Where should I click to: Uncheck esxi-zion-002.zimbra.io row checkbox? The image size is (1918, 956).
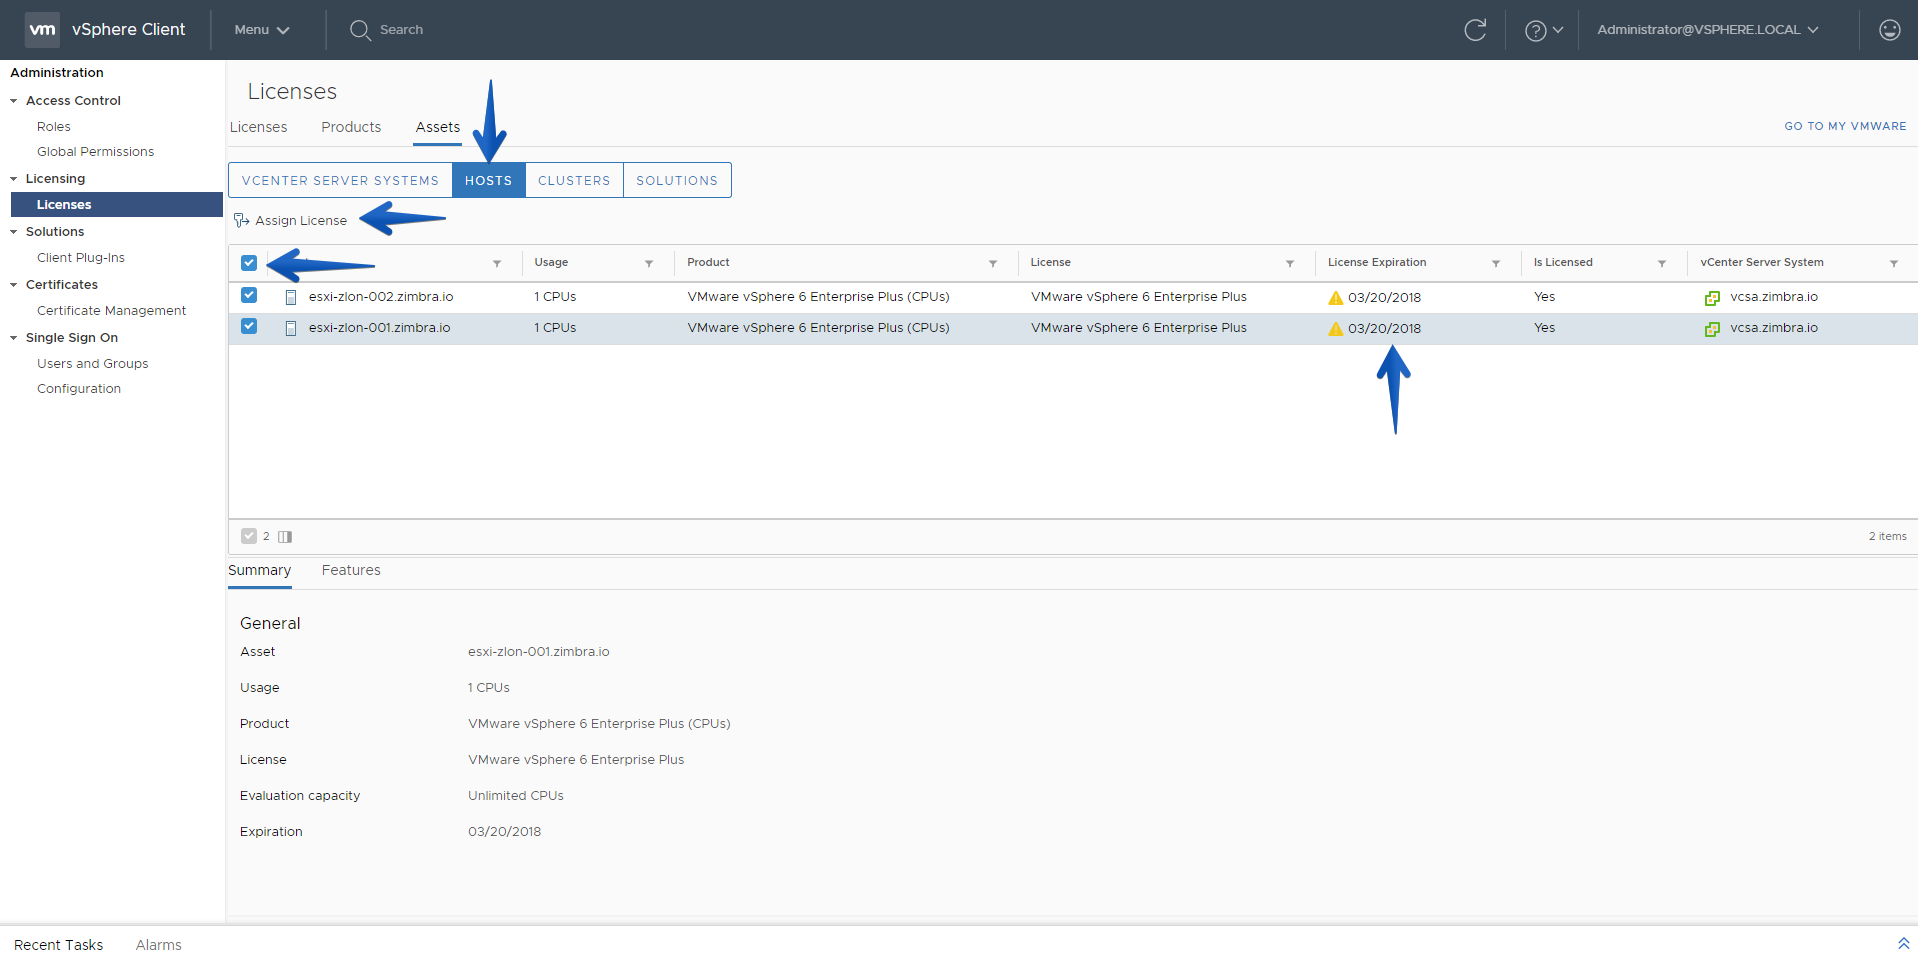point(249,295)
